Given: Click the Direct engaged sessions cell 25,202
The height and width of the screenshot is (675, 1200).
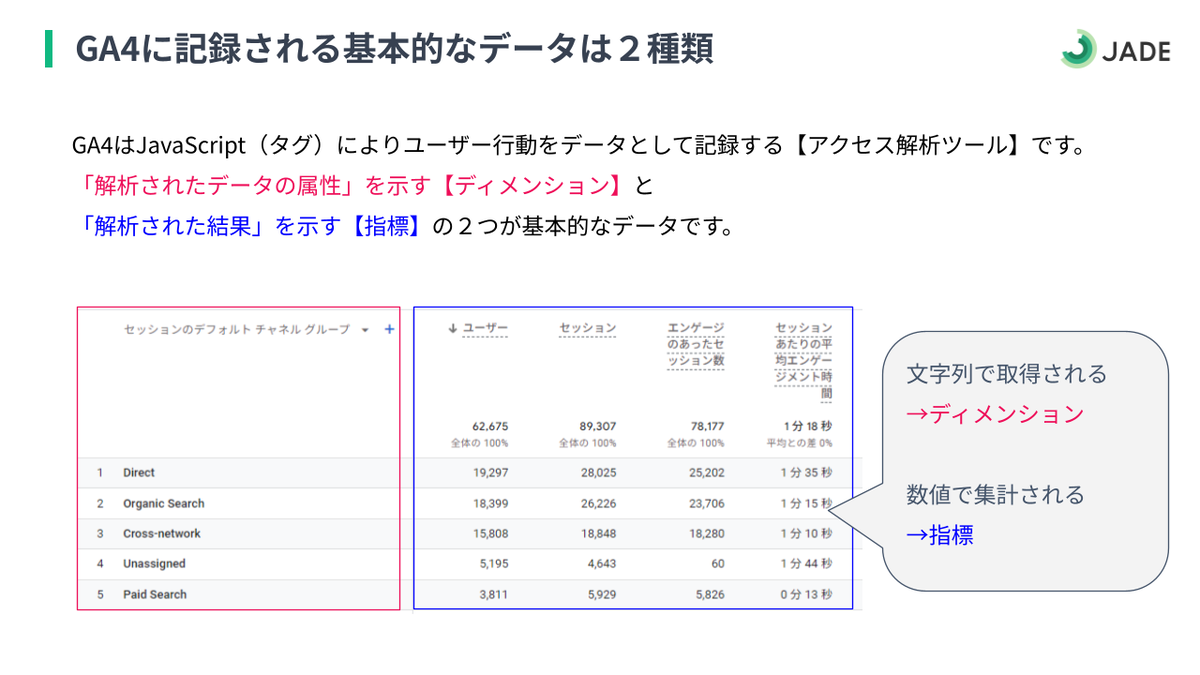Looking at the screenshot, I should click(x=707, y=472).
